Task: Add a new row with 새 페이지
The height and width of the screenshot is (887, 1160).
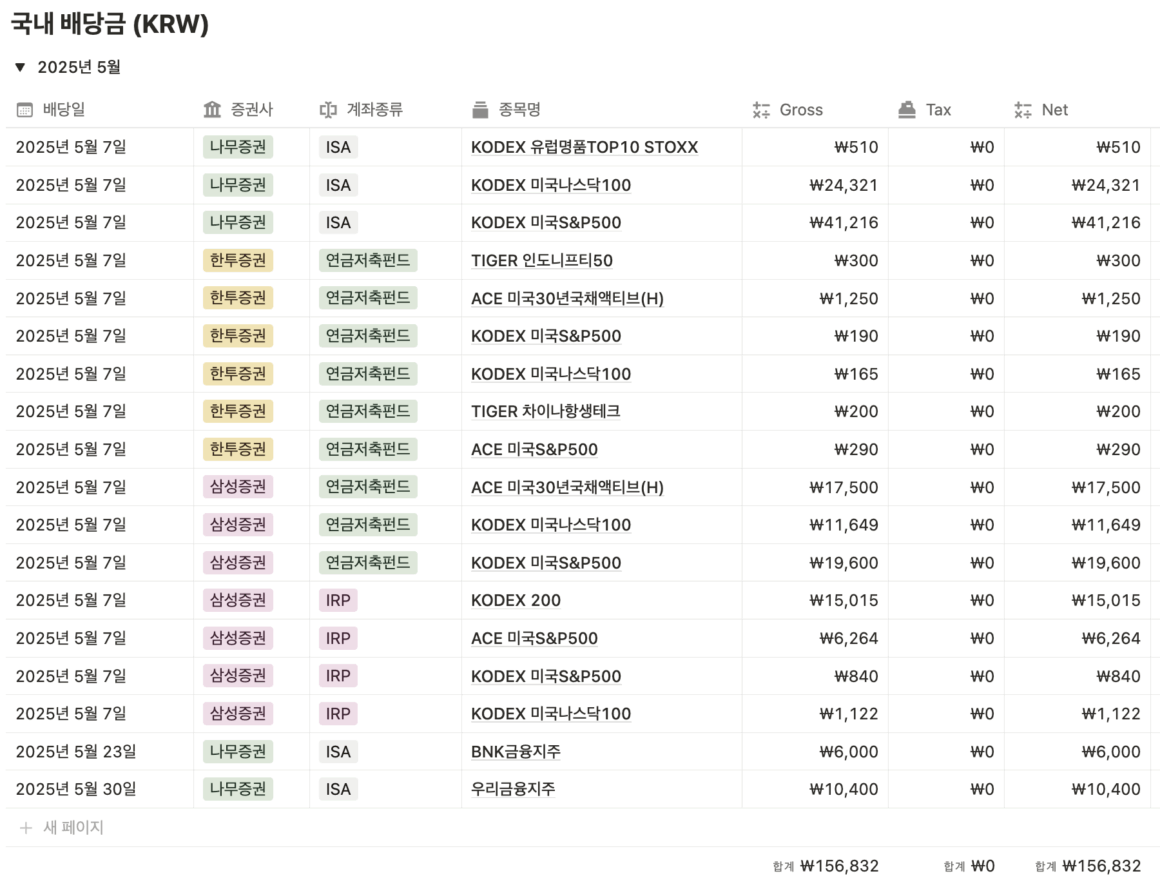Action: 61,828
